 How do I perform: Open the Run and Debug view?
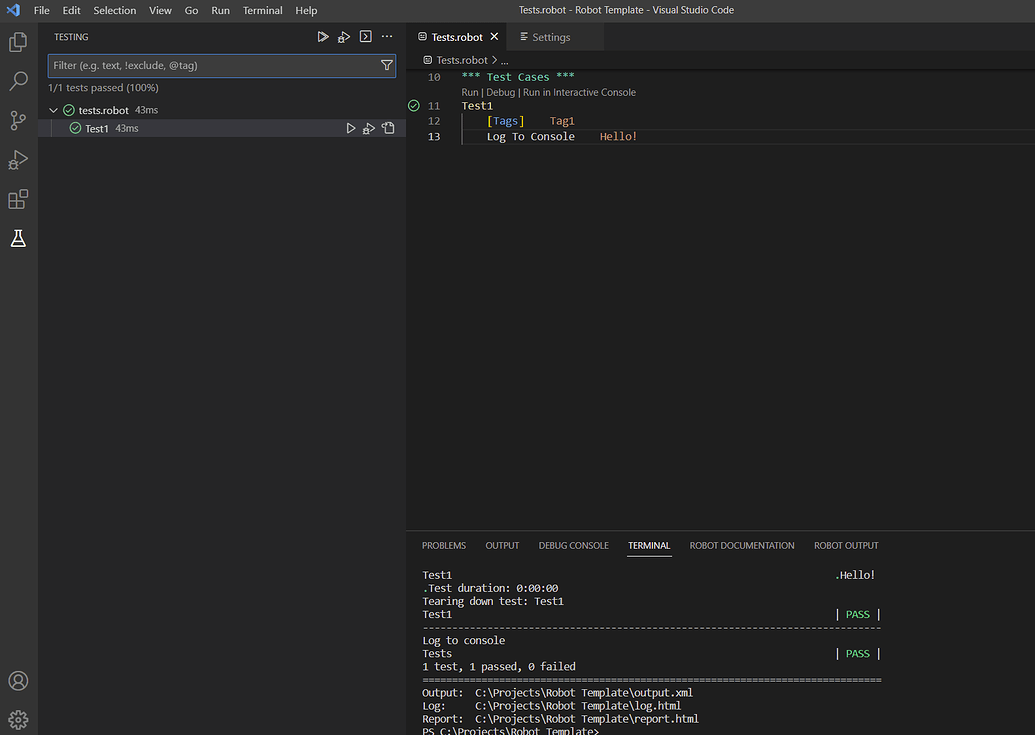pos(18,160)
